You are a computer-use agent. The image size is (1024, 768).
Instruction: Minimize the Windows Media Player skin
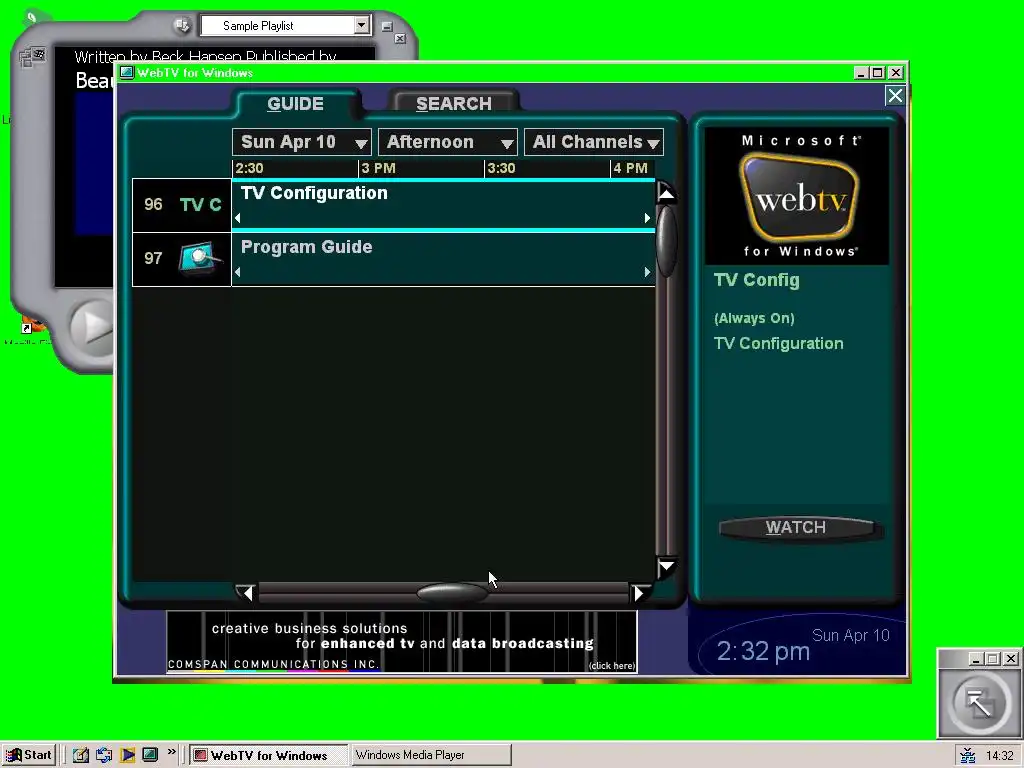tap(387, 26)
